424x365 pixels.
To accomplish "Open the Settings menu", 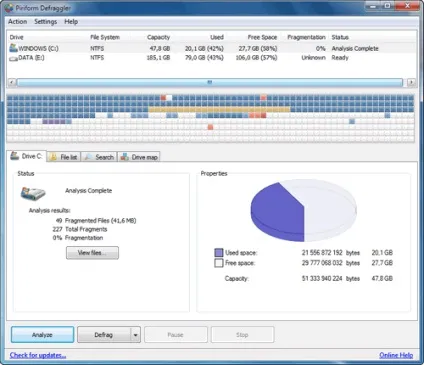I will (45, 22).
